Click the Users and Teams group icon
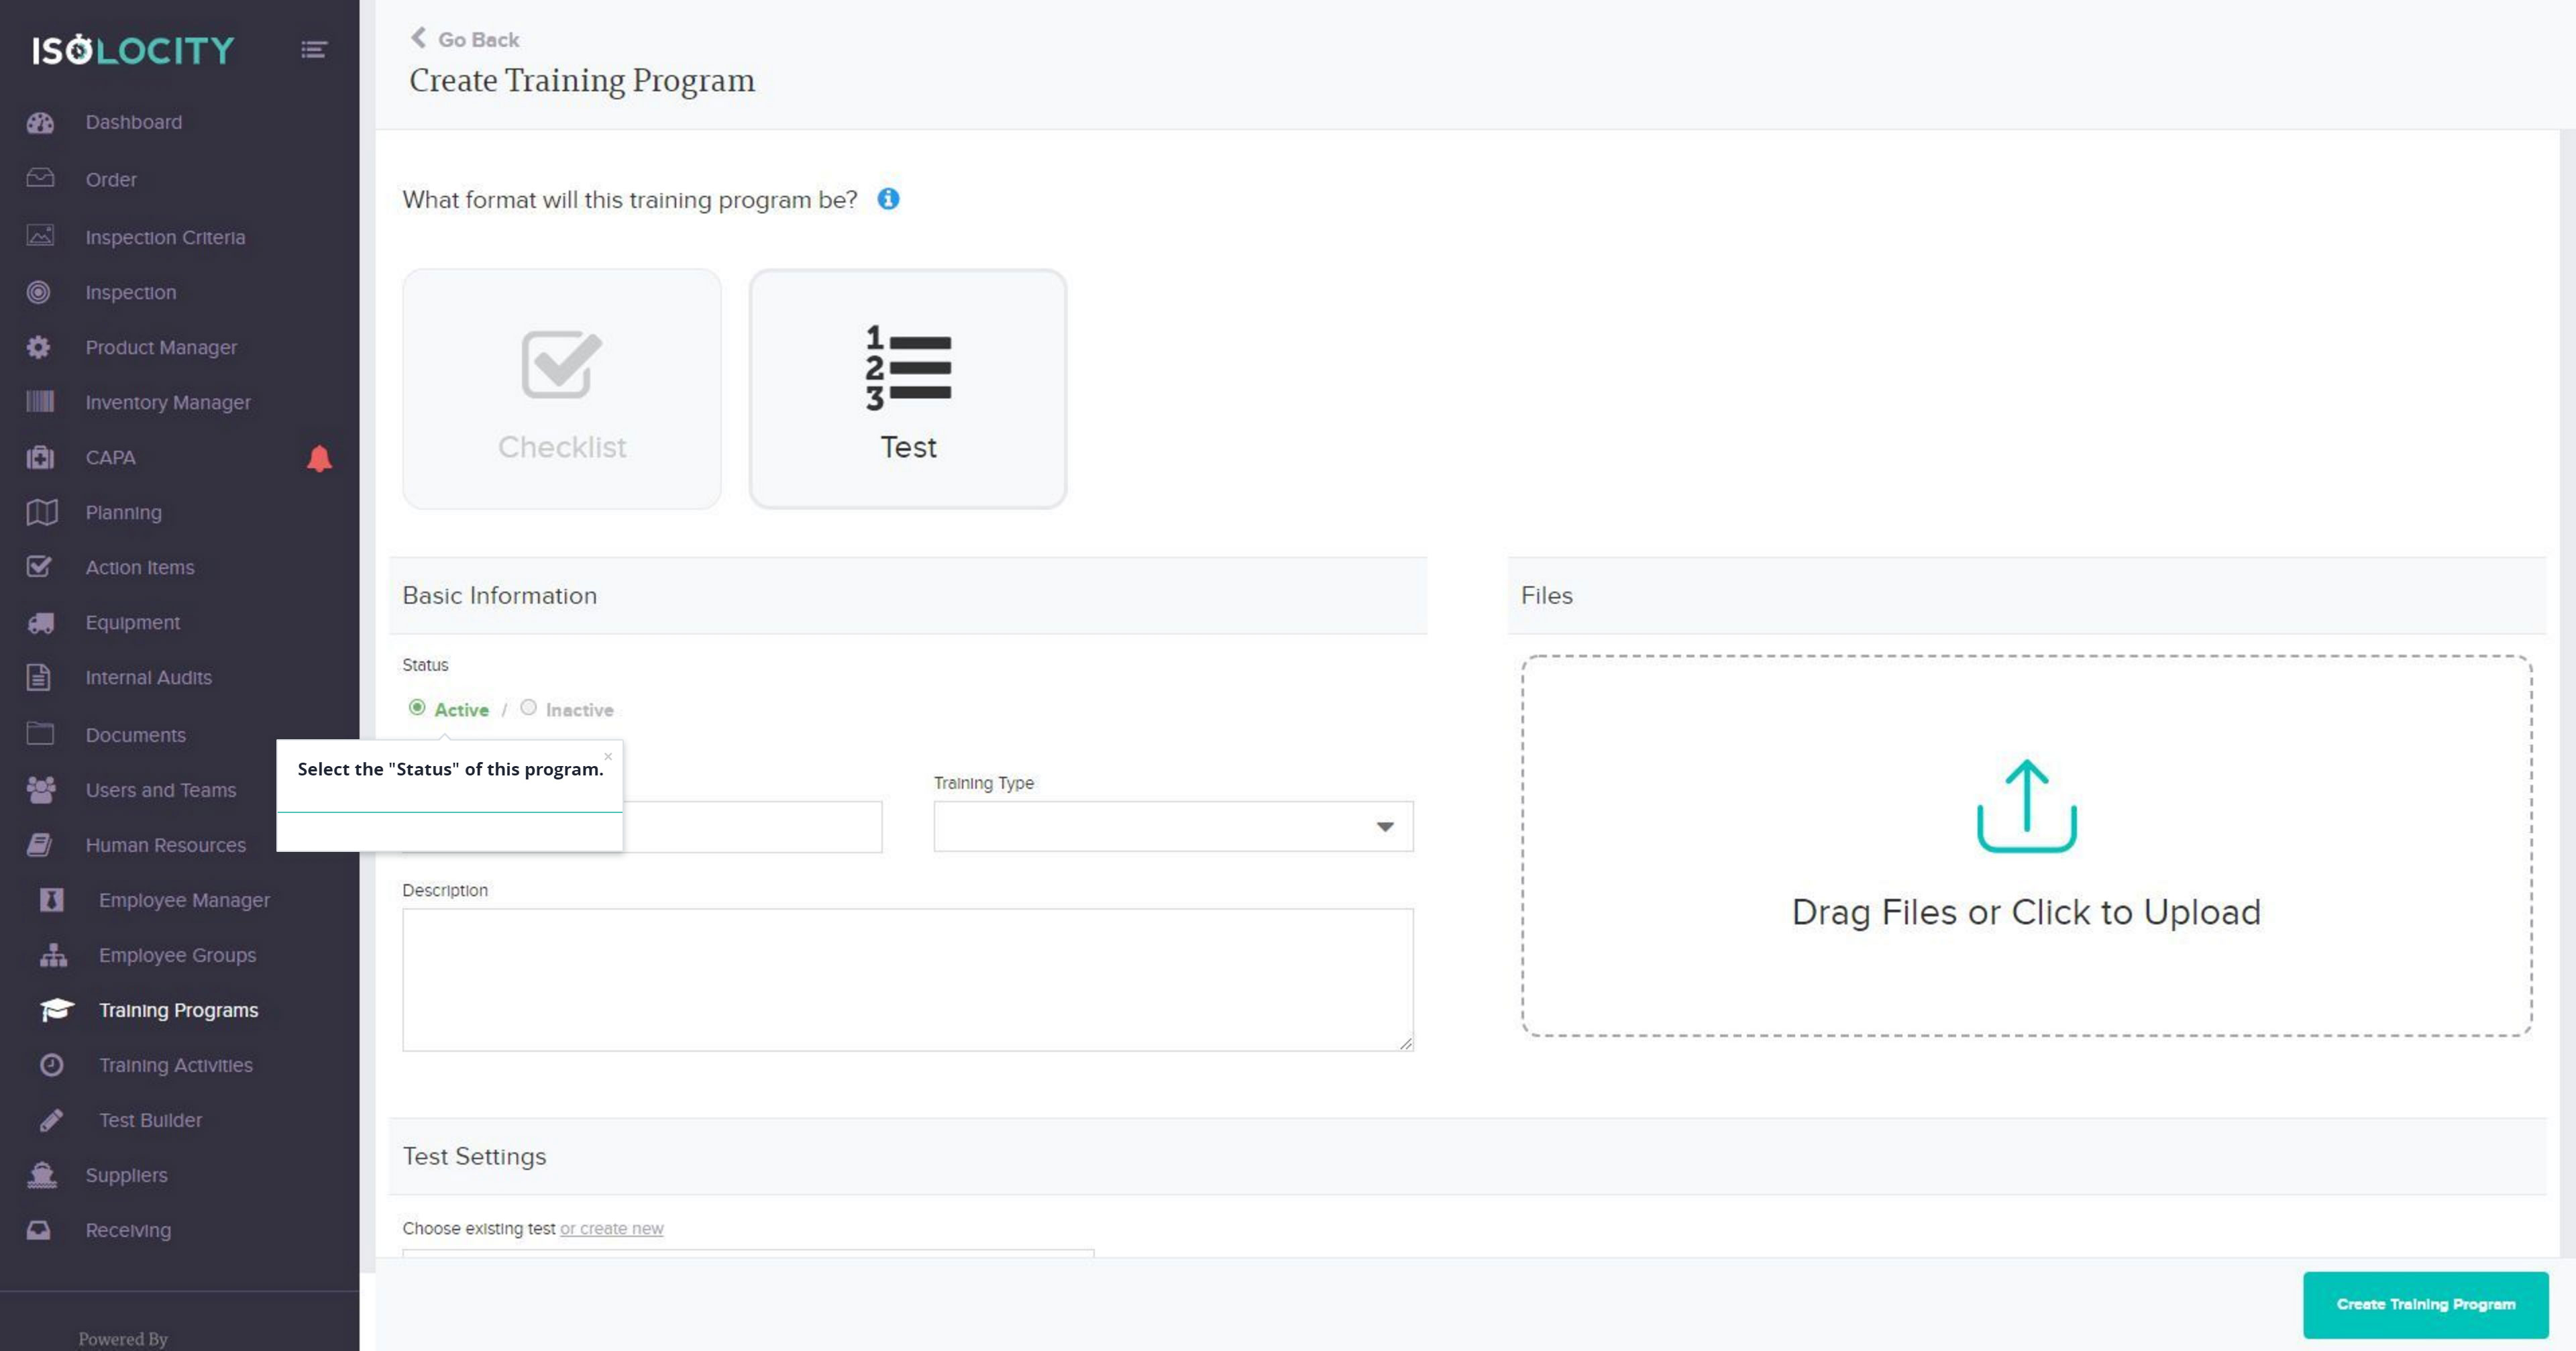The height and width of the screenshot is (1351, 2576). tap(41, 790)
